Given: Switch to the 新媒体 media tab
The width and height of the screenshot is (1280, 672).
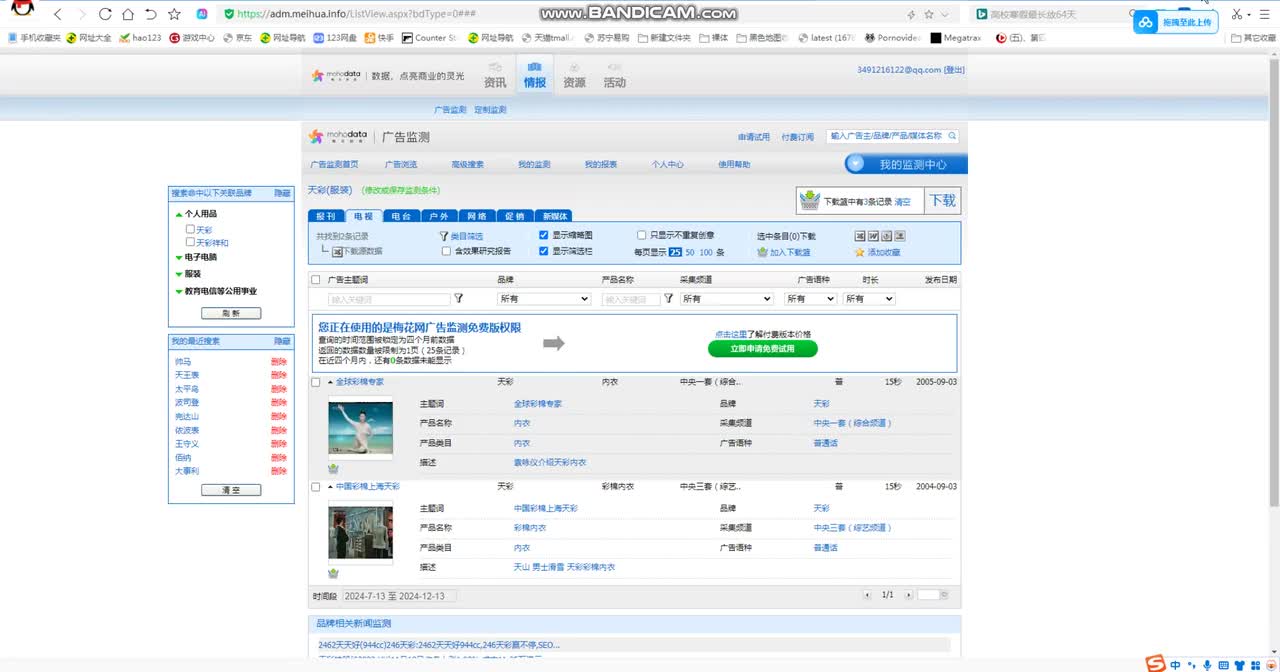Looking at the screenshot, I should (554, 216).
